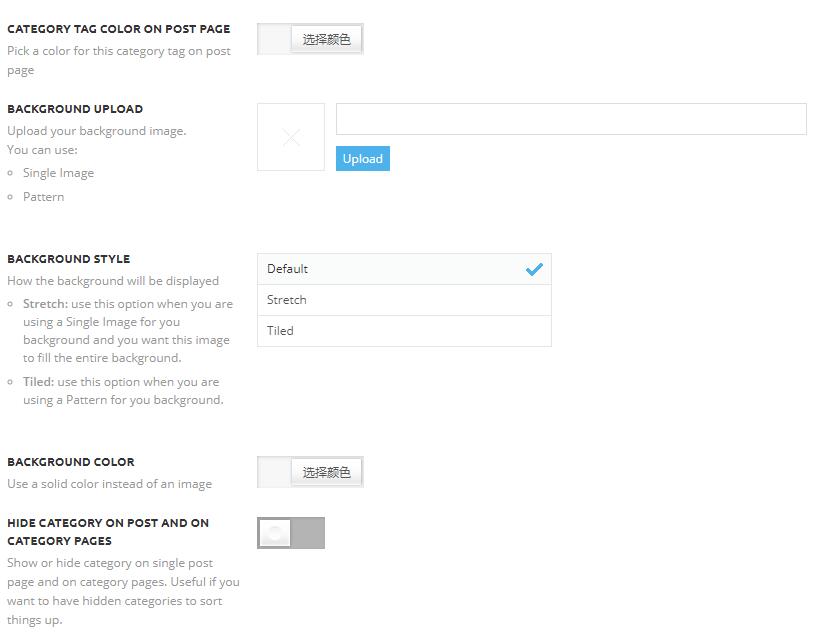Click the blue checkmark on the Default option
This screenshot has height=642, width=820.
(534, 269)
